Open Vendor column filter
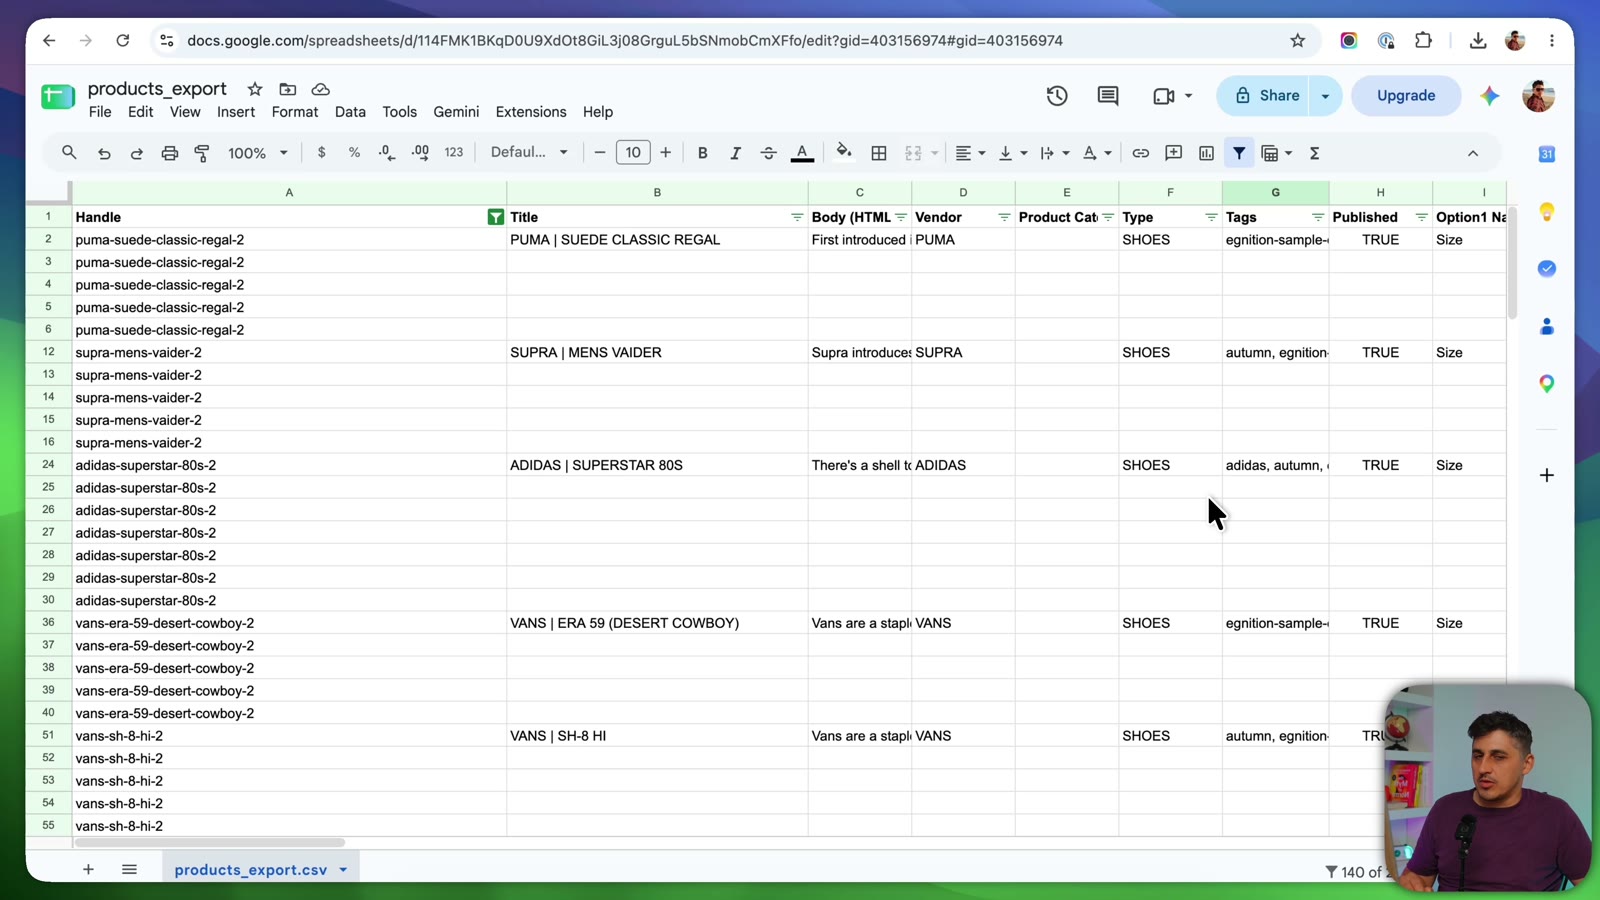The width and height of the screenshot is (1600, 900). pyautogui.click(x=1004, y=217)
